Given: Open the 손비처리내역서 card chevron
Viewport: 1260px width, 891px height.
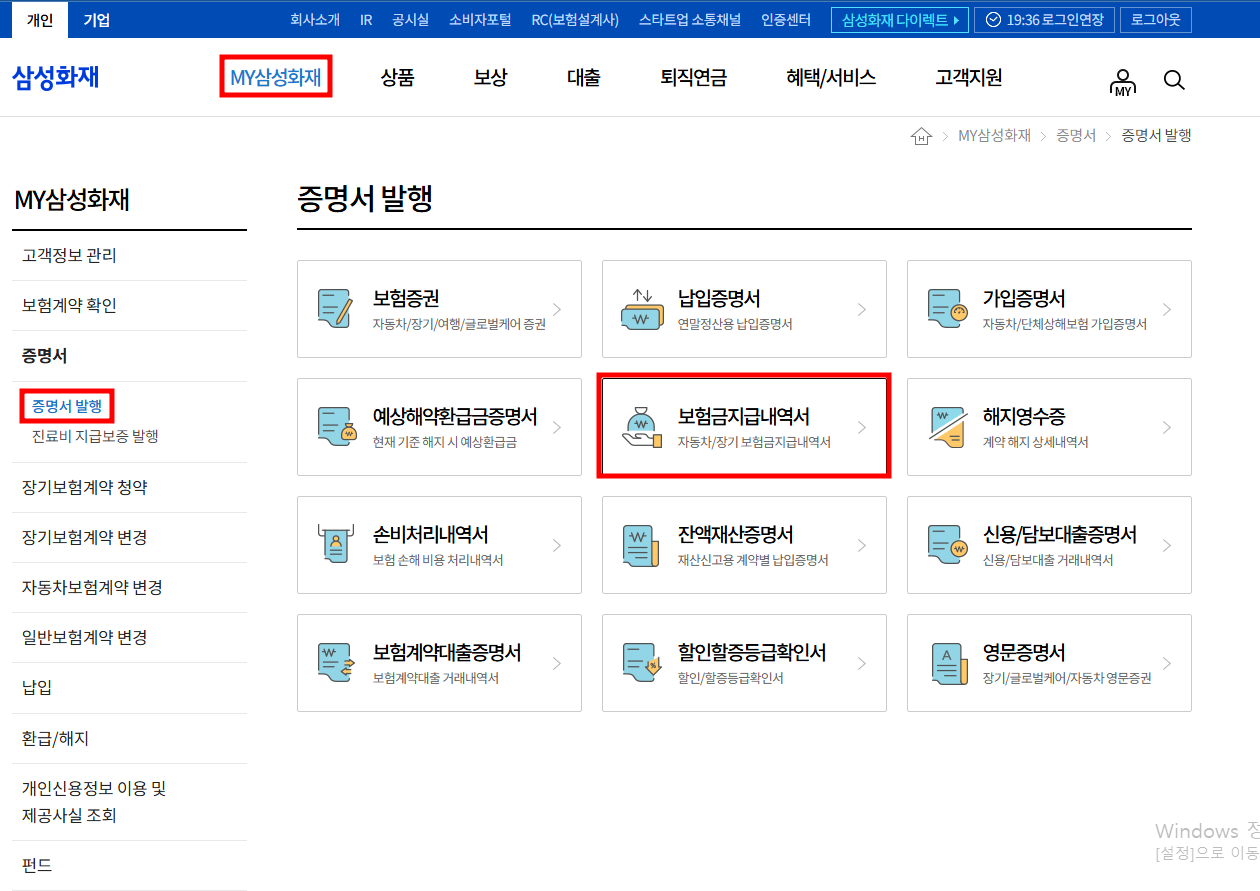Looking at the screenshot, I should tap(557, 545).
